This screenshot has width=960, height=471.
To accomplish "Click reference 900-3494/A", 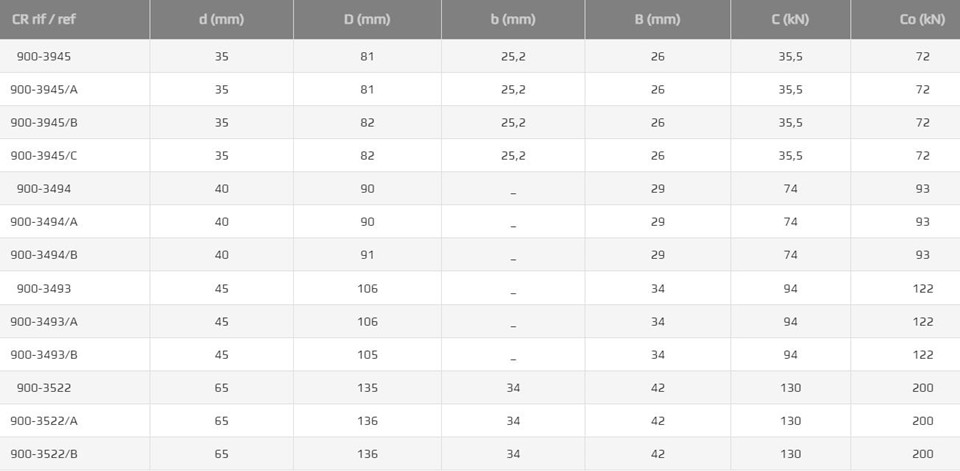I will click(43, 222).
